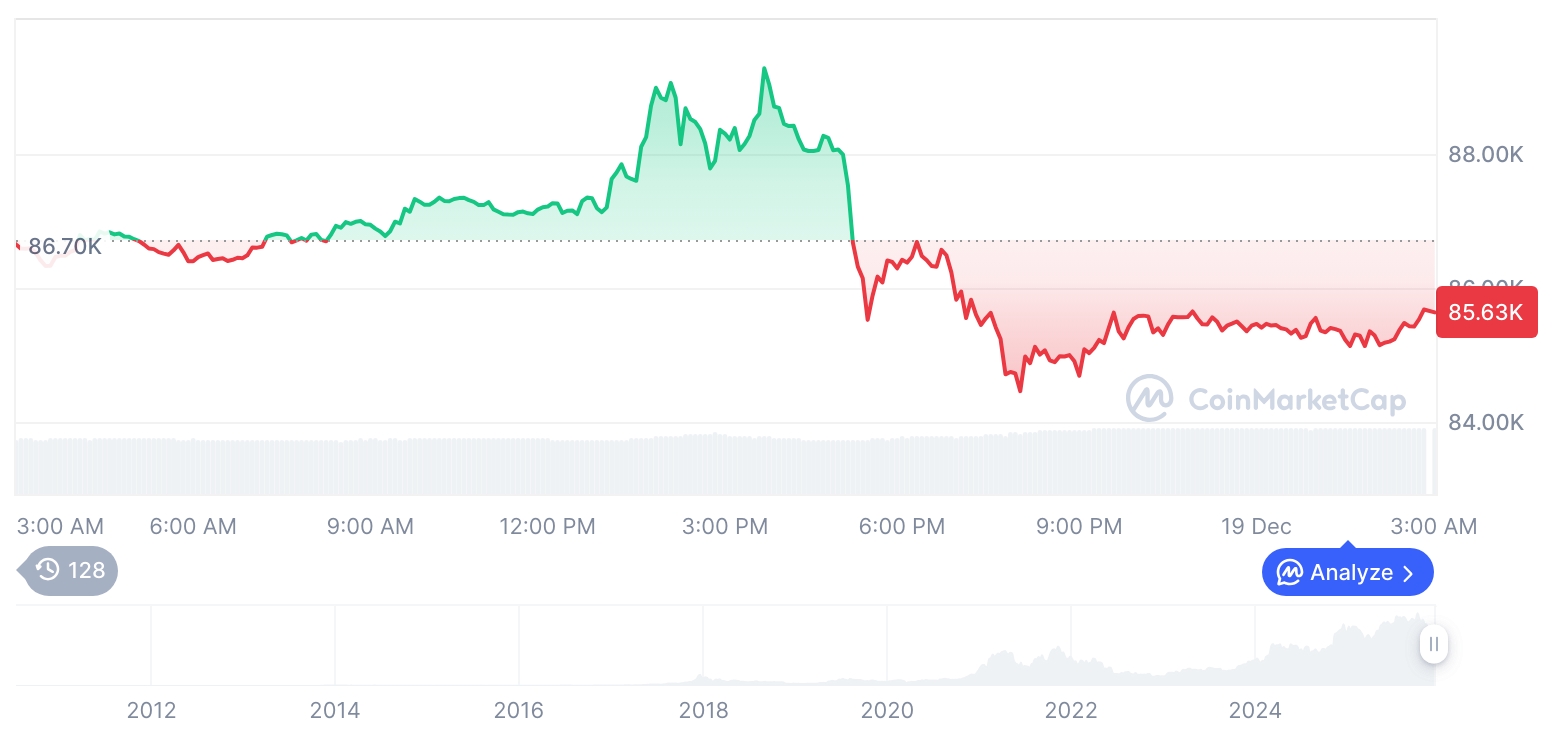
Task: Select 2012 on the bottom timeline navigator
Action: coord(151,710)
